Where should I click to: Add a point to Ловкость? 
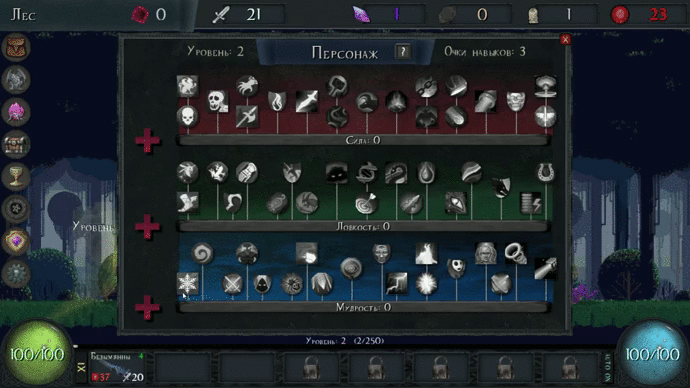point(147,227)
